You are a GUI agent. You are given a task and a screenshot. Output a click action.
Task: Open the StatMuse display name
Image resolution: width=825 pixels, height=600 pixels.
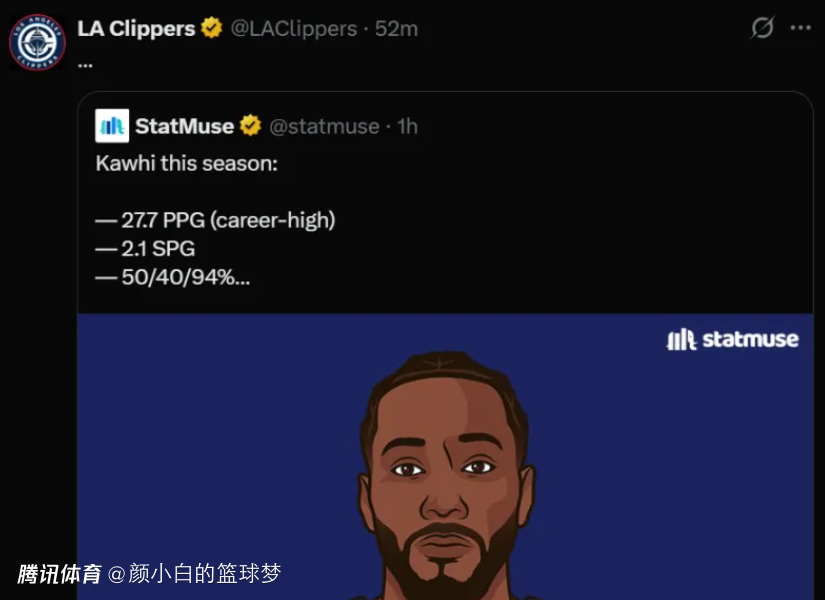(185, 126)
